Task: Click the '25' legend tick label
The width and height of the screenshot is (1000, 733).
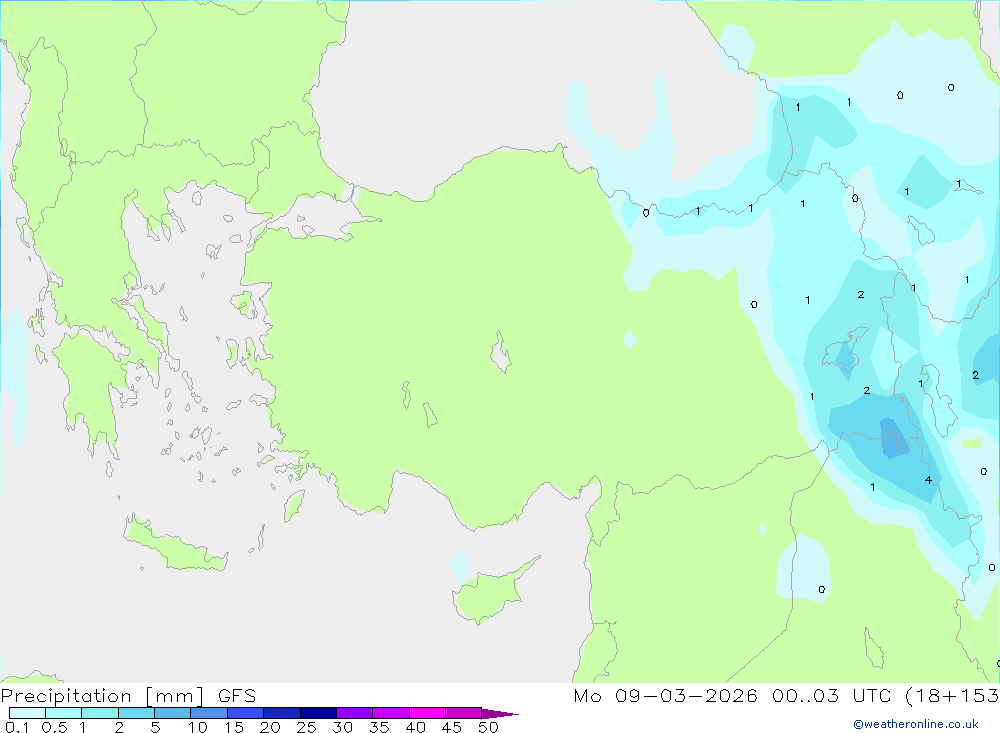Action: (x=306, y=727)
